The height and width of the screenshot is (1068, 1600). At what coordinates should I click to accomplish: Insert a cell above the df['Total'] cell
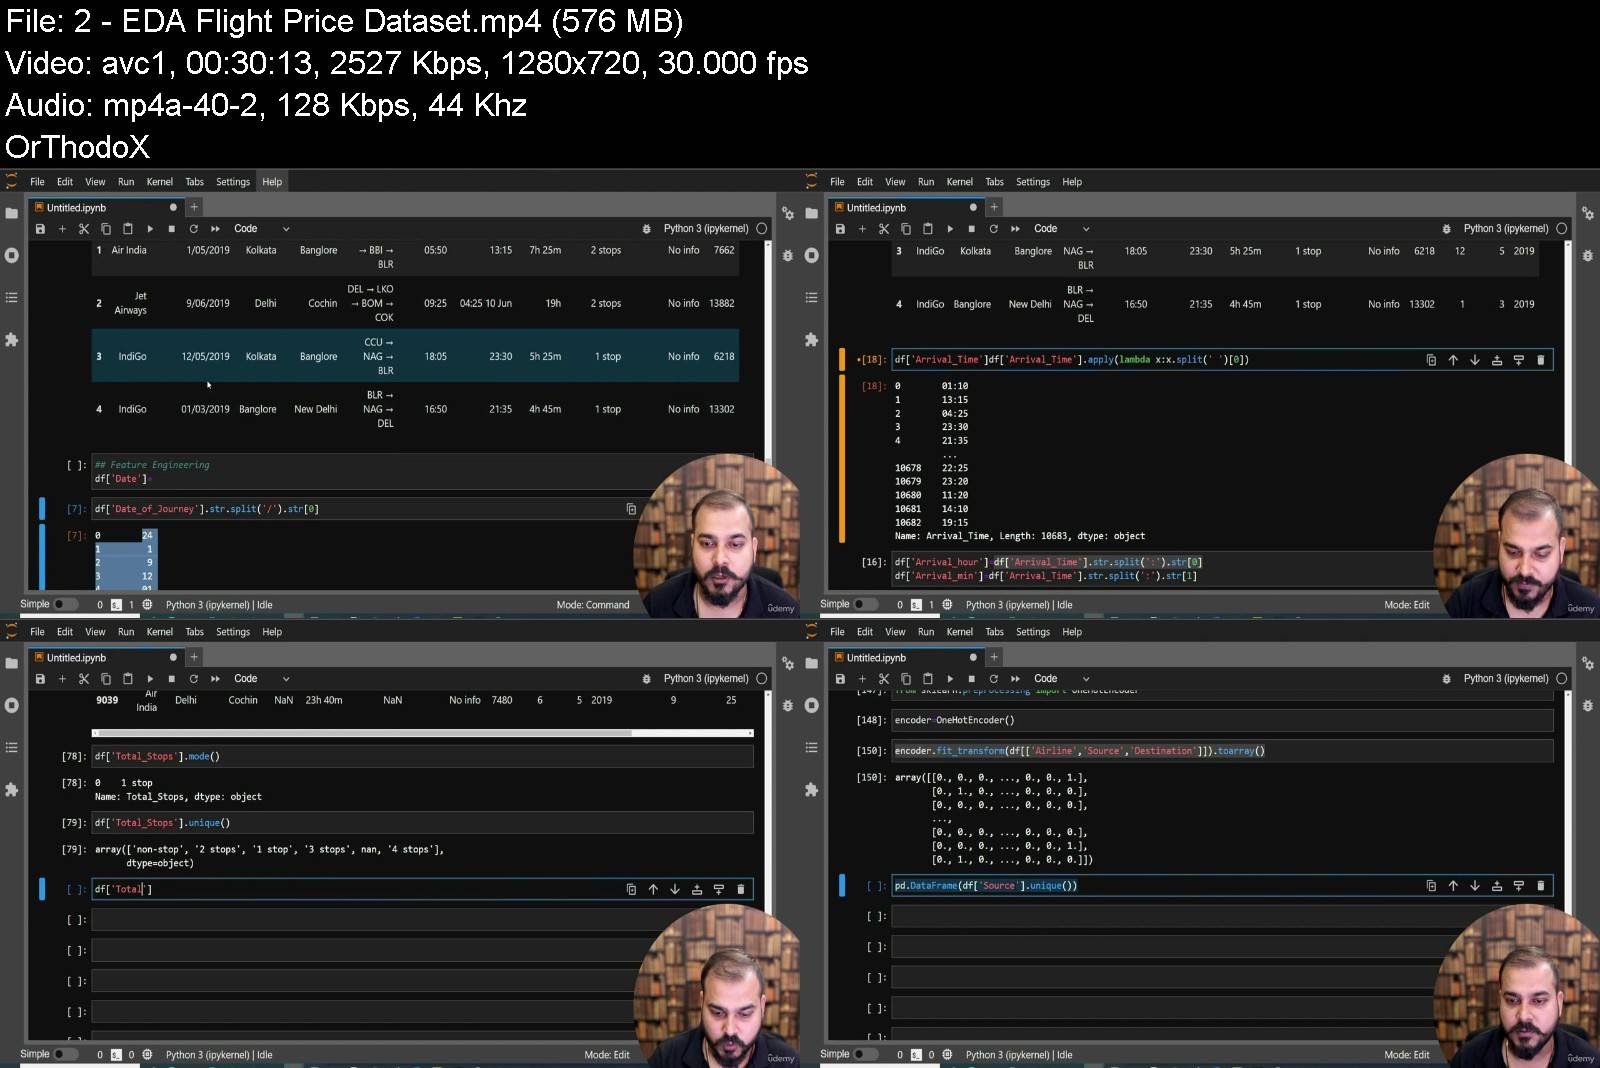click(x=697, y=889)
